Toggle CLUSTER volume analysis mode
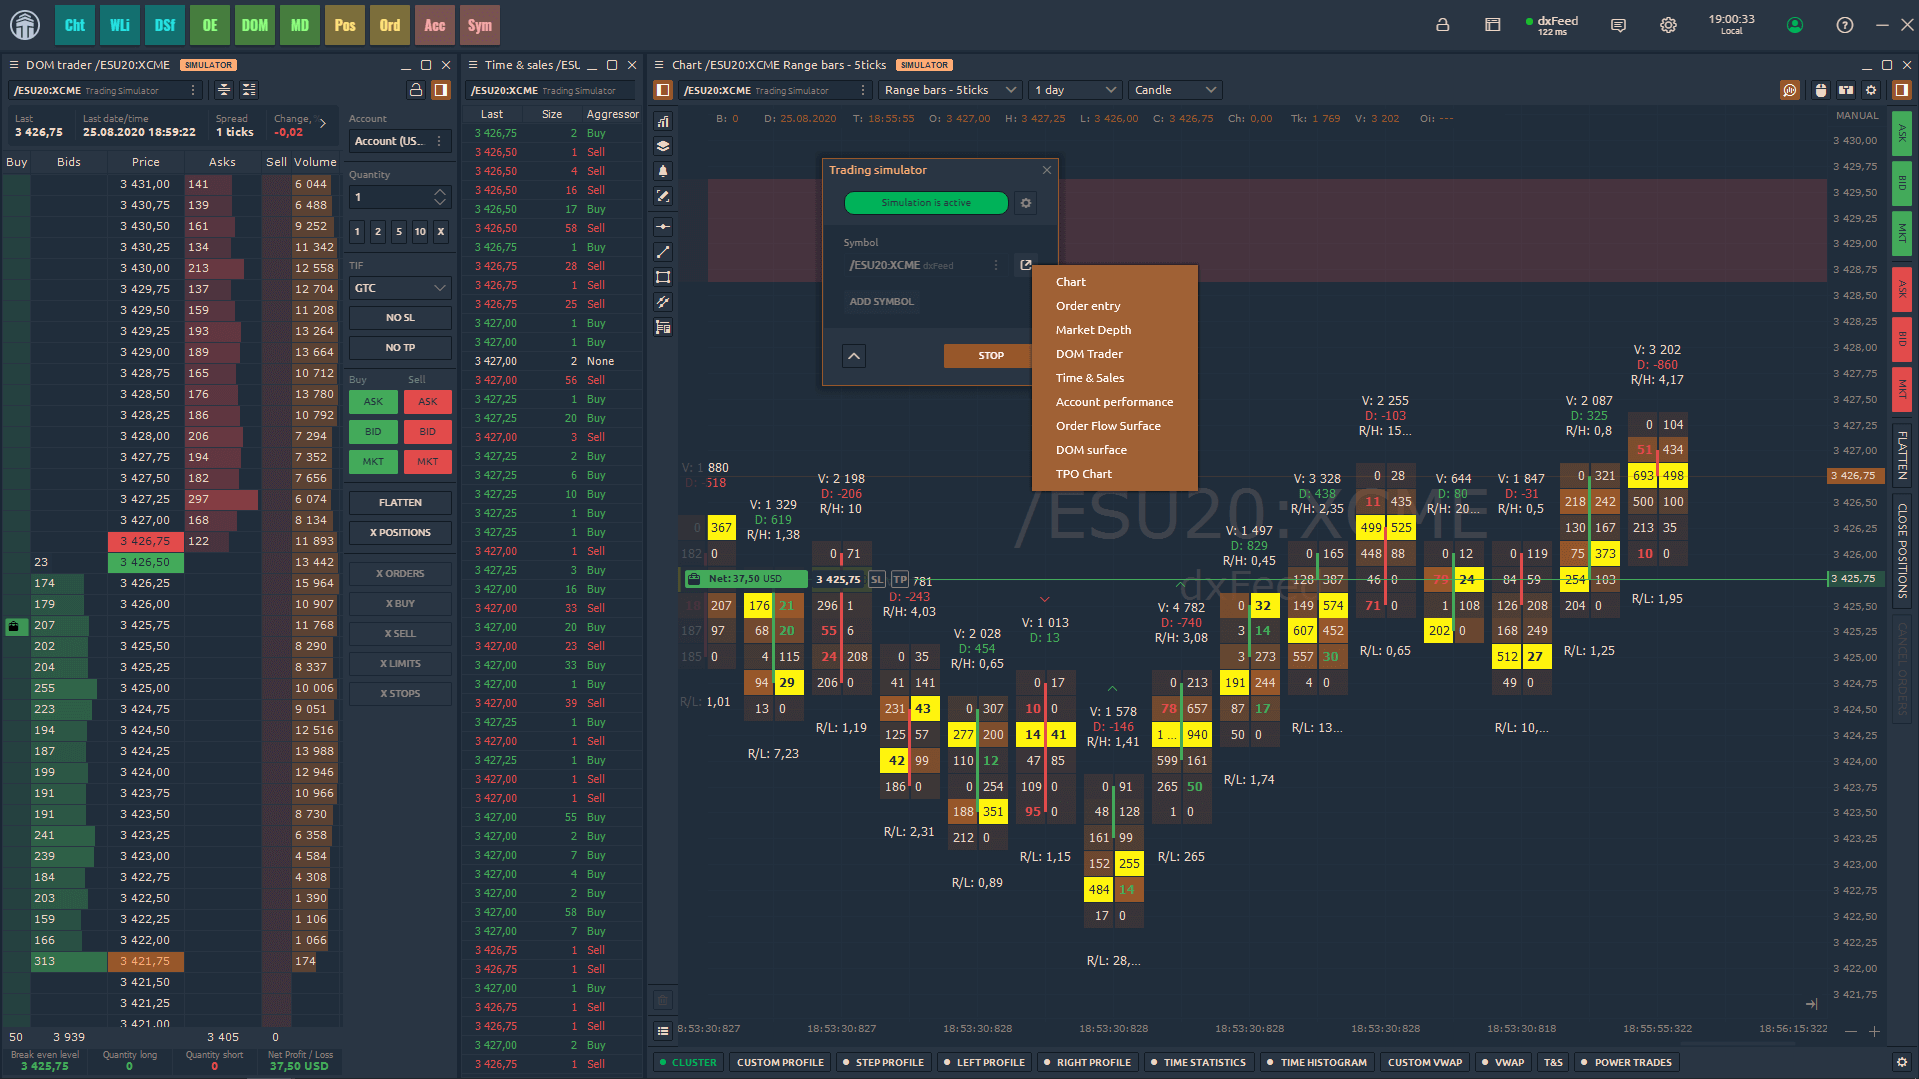This screenshot has width=1919, height=1079. (x=687, y=1062)
